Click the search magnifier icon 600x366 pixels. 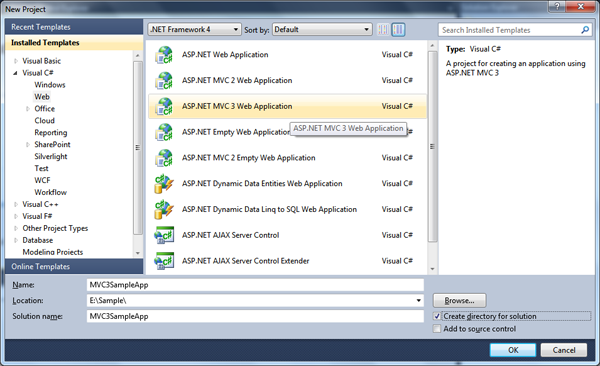coord(585,30)
